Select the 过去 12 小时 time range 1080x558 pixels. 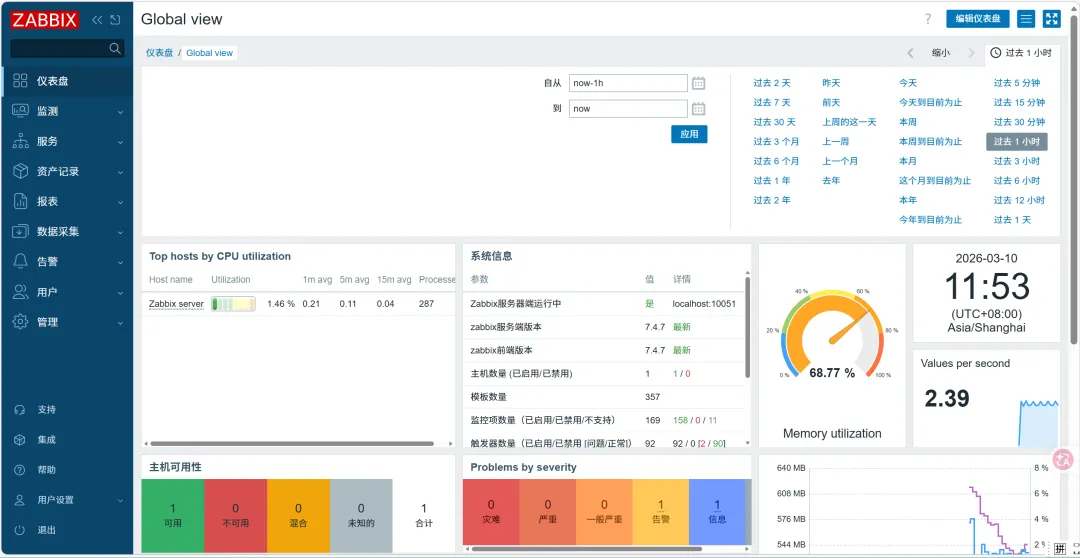coord(1019,200)
